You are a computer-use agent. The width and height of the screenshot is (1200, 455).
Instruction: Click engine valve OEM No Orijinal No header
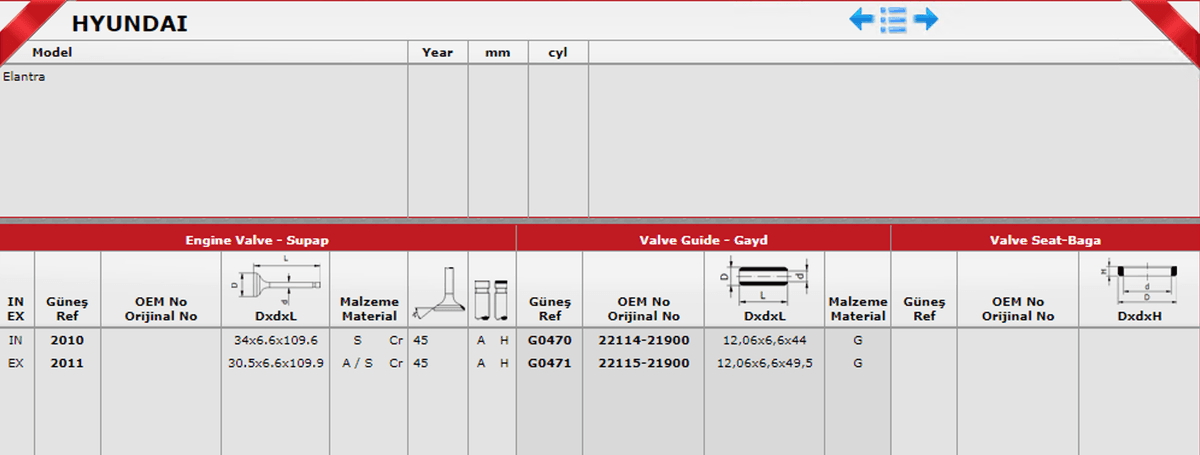161,308
